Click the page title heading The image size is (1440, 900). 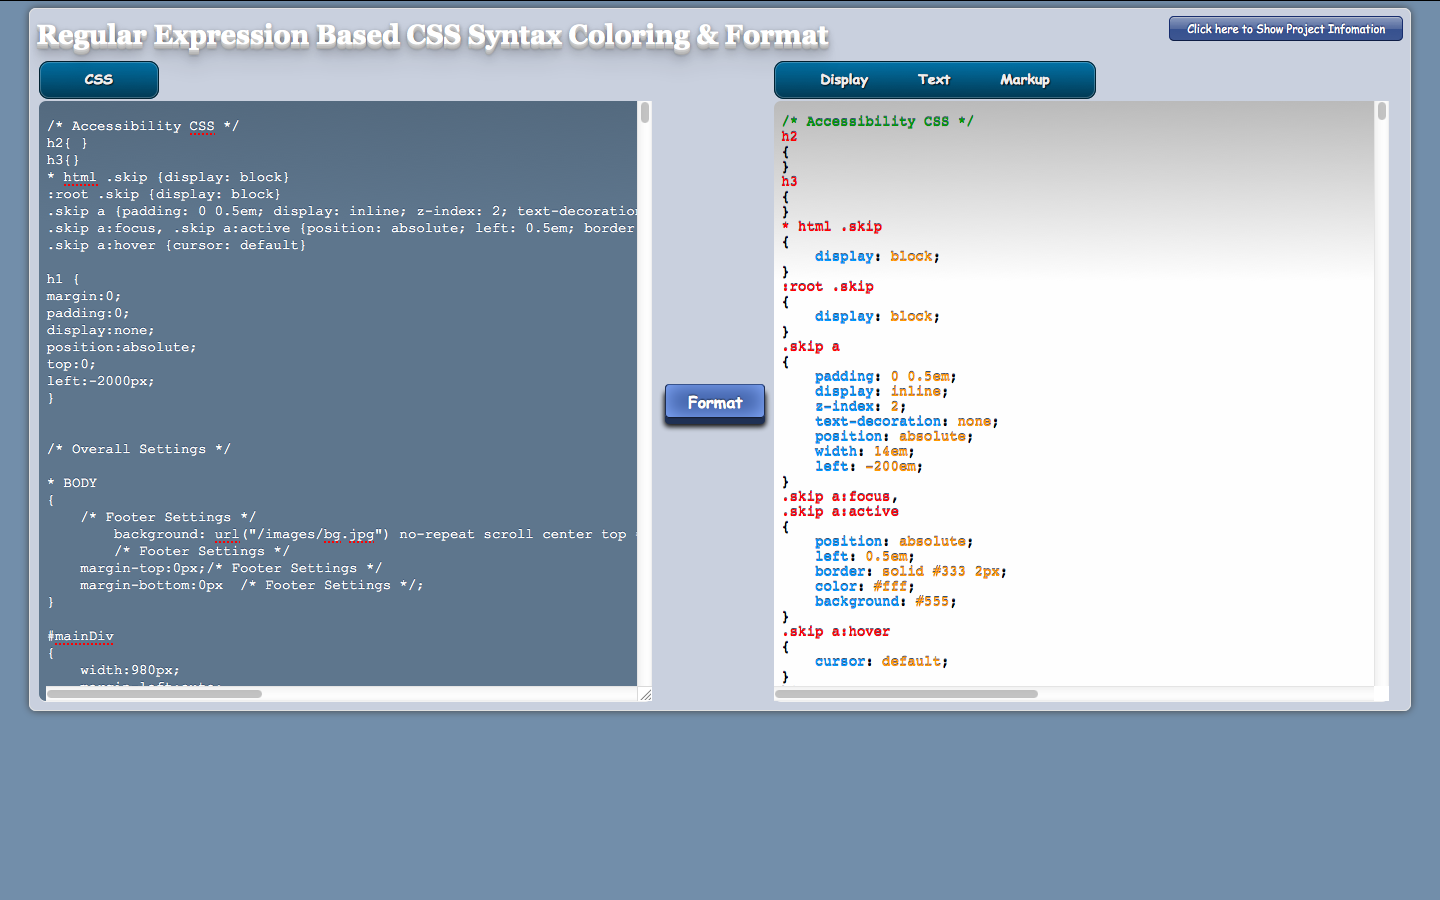(433, 36)
